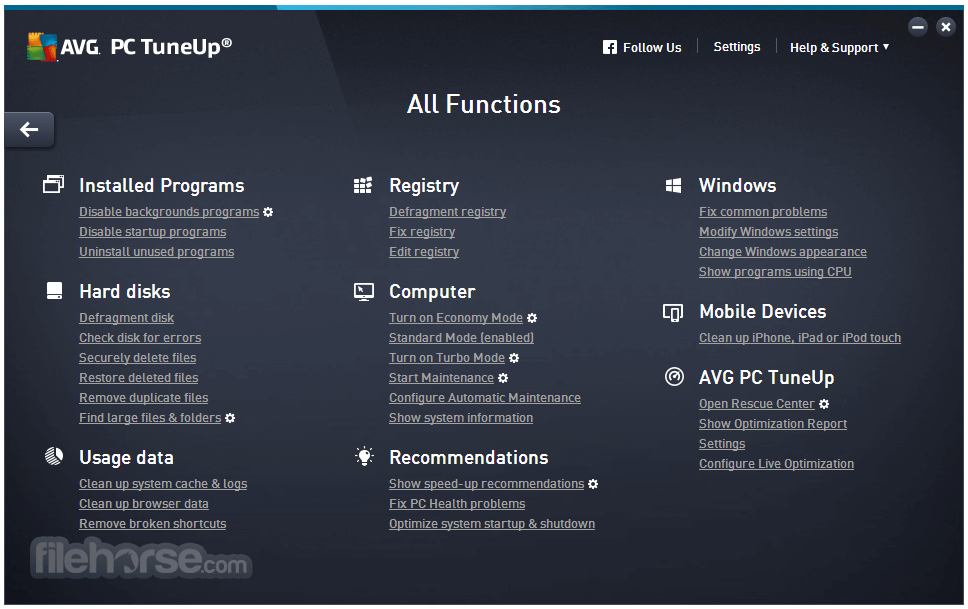Click gear icon beside Turn on Economy Mode

click(532, 318)
